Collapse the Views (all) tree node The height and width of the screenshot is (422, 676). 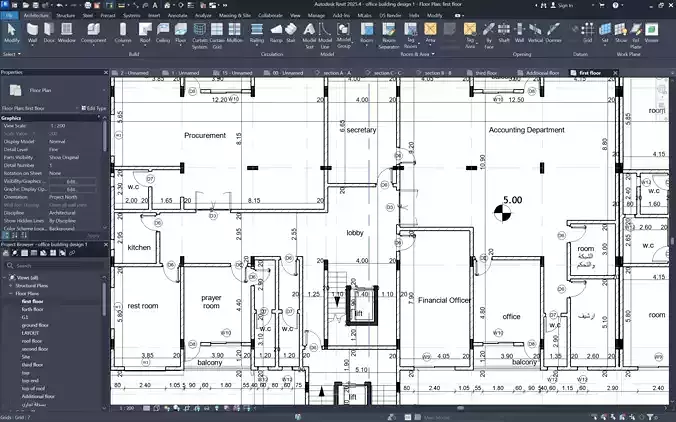point(6,278)
